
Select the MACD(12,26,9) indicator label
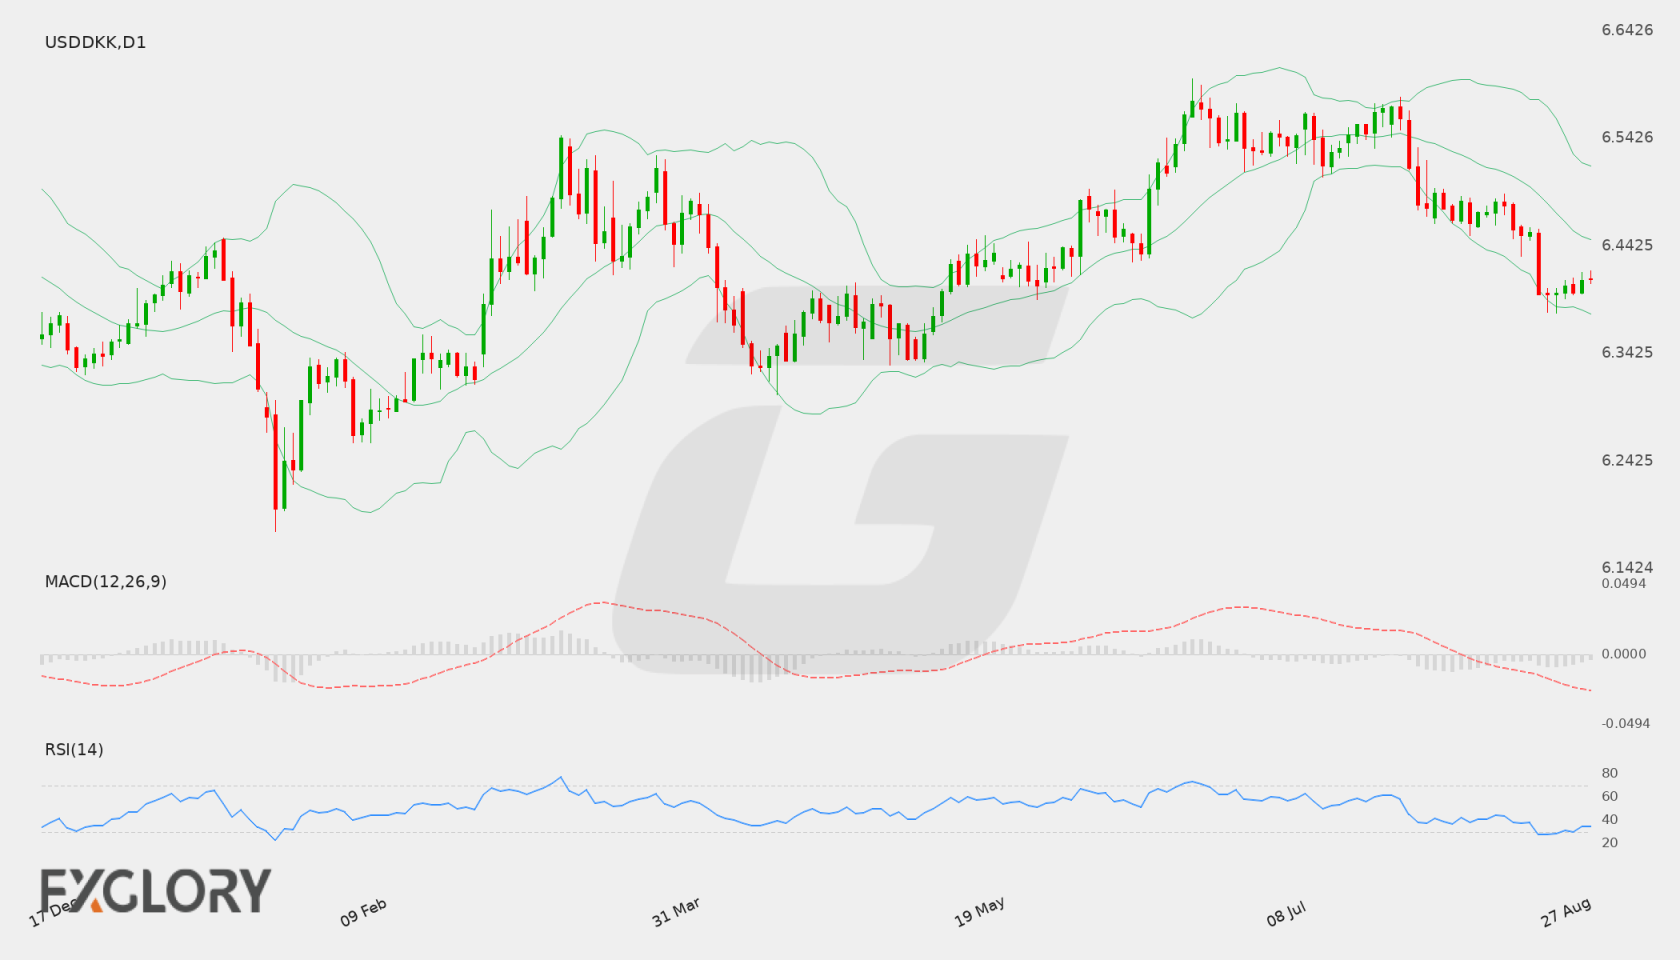tap(105, 581)
